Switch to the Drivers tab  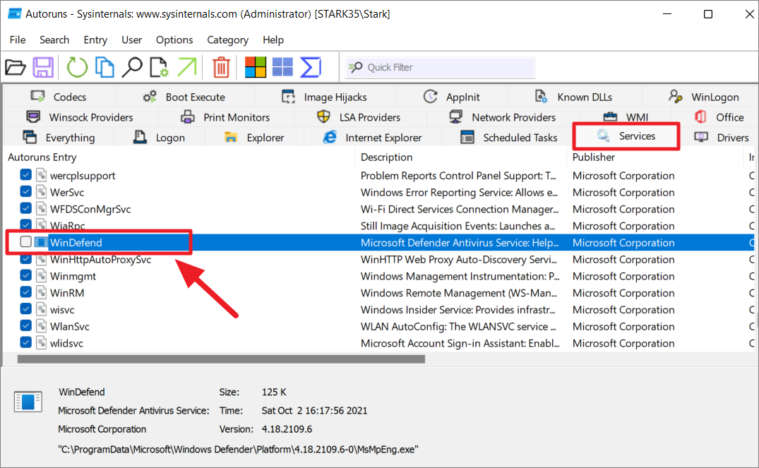coord(722,137)
